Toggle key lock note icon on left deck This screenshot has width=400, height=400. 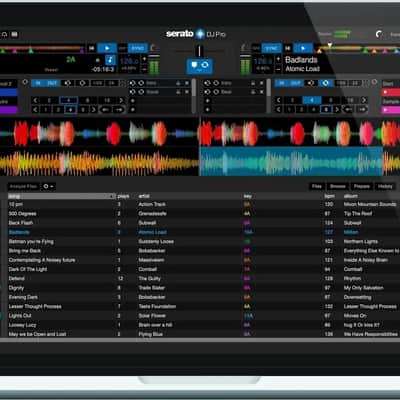click(110, 60)
